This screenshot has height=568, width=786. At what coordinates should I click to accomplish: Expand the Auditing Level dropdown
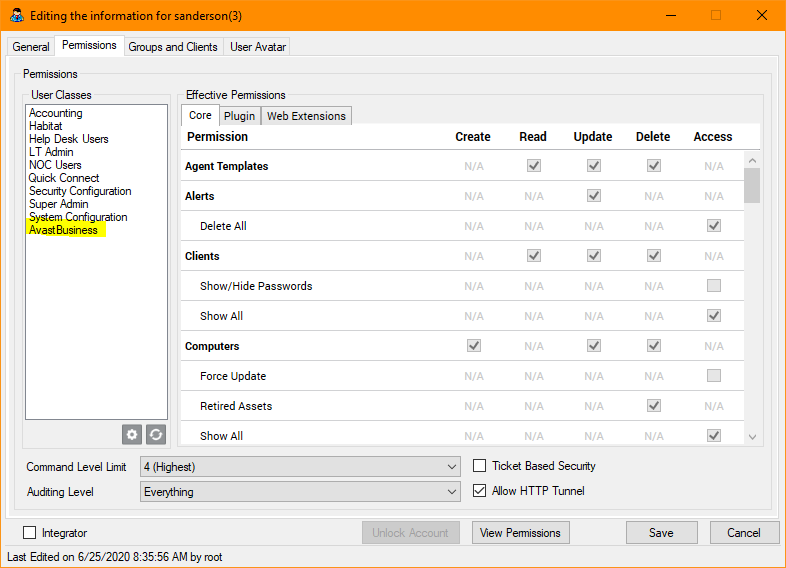tap(300, 492)
